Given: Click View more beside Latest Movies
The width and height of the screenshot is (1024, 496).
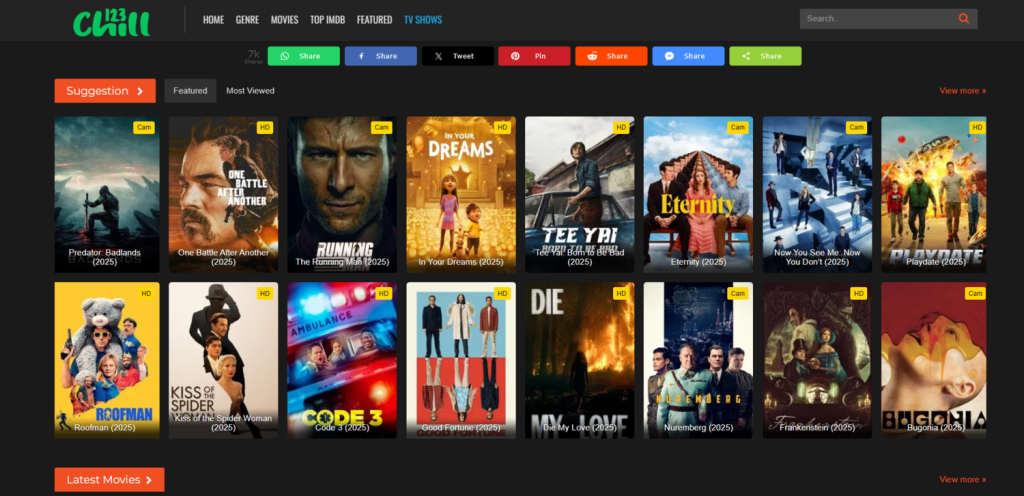Looking at the screenshot, I should [x=963, y=480].
